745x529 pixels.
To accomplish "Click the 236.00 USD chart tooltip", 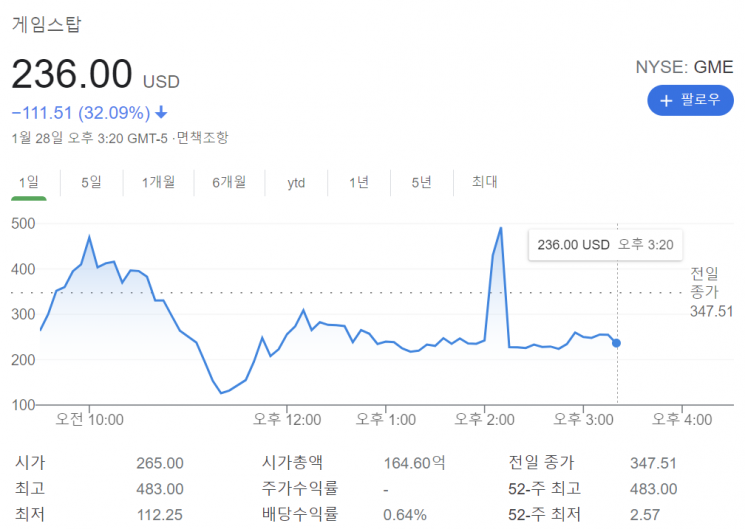I will pyautogui.click(x=605, y=245).
